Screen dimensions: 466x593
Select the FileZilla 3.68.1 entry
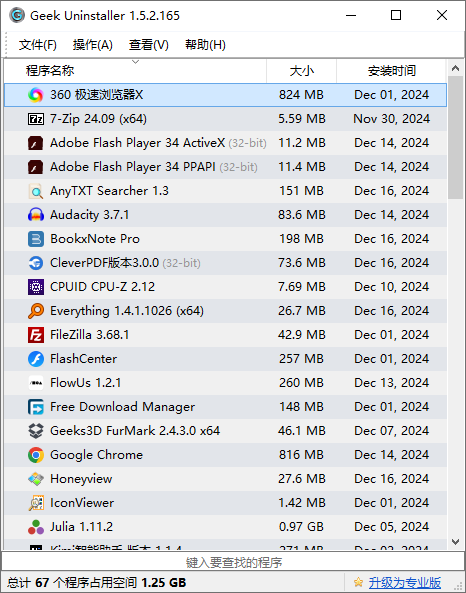pos(90,335)
